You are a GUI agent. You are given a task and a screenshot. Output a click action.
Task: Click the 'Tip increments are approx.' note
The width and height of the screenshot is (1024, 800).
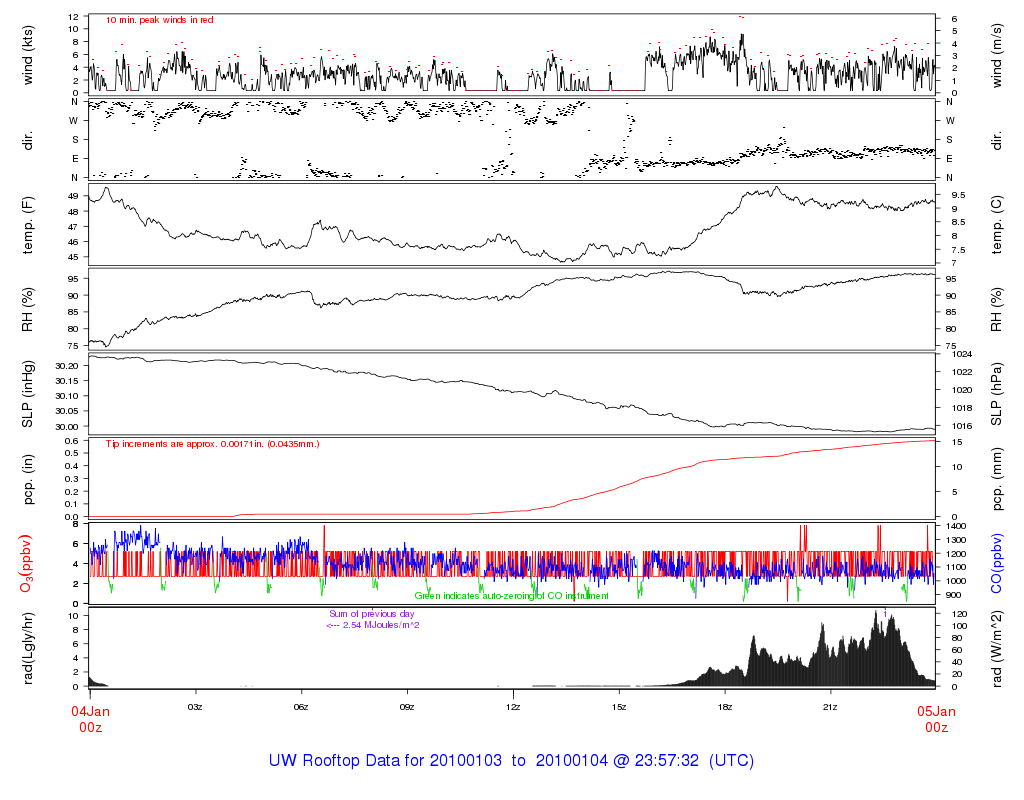(x=212, y=444)
